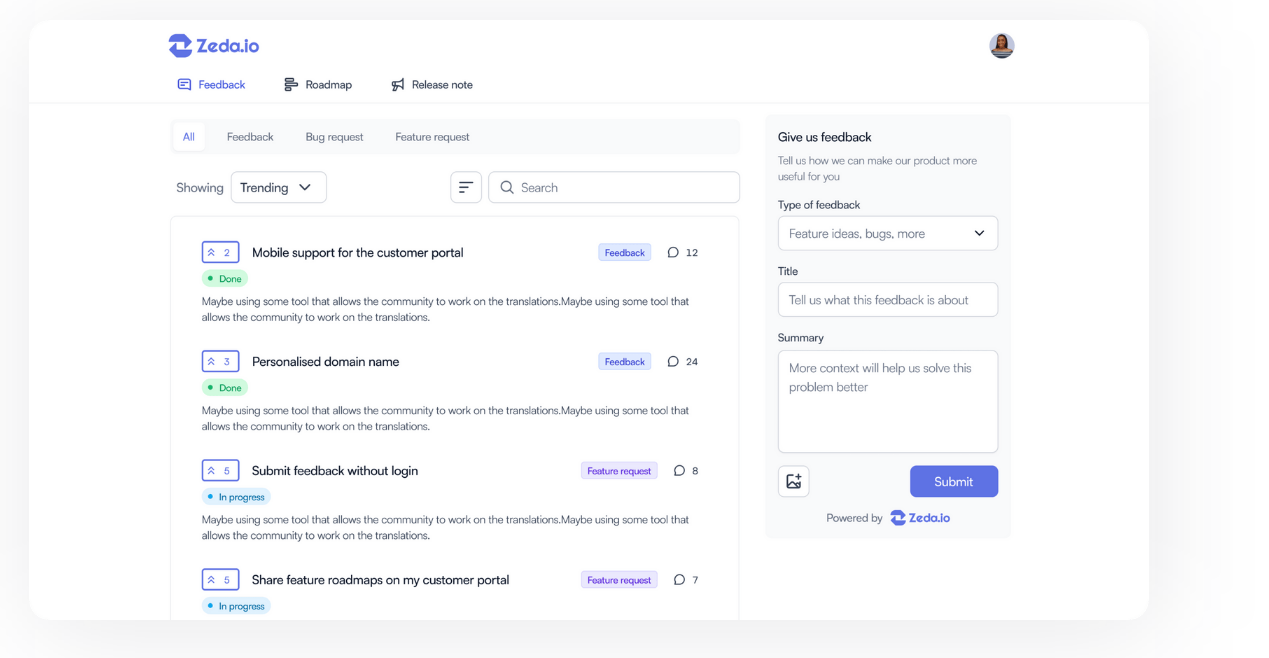The image size is (1269, 658).
Task: Click the Release note megaphone icon
Action: (397, 84)
